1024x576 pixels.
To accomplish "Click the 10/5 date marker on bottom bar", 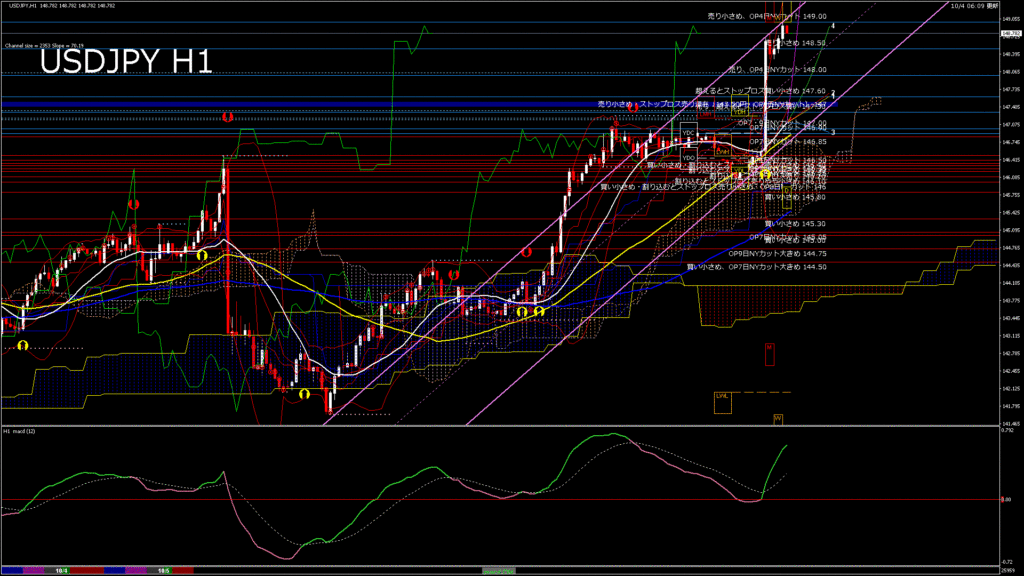I will (162, 570).
